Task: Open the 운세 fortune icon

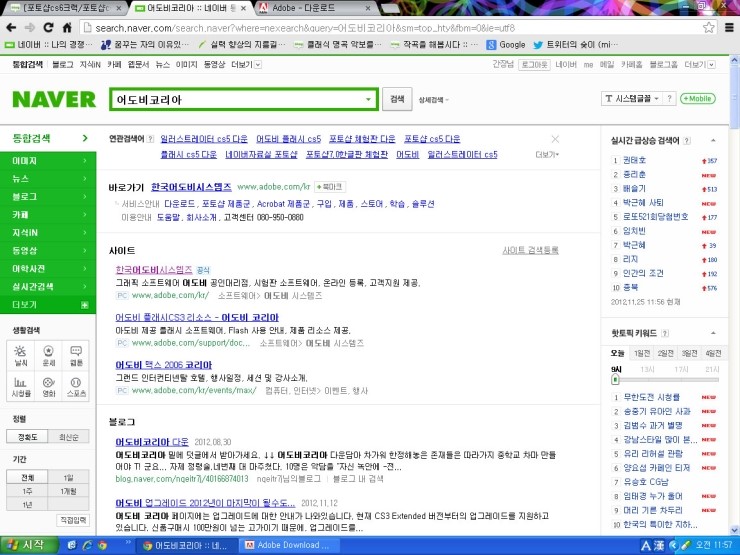Action: click(x=49, y=356)
